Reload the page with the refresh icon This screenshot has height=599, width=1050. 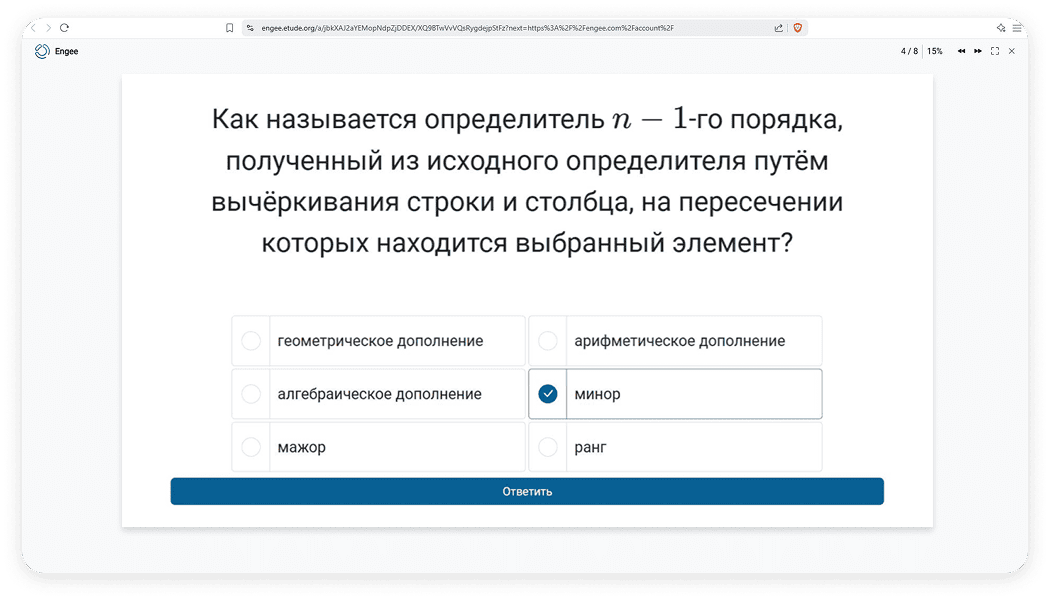[64, 28]
